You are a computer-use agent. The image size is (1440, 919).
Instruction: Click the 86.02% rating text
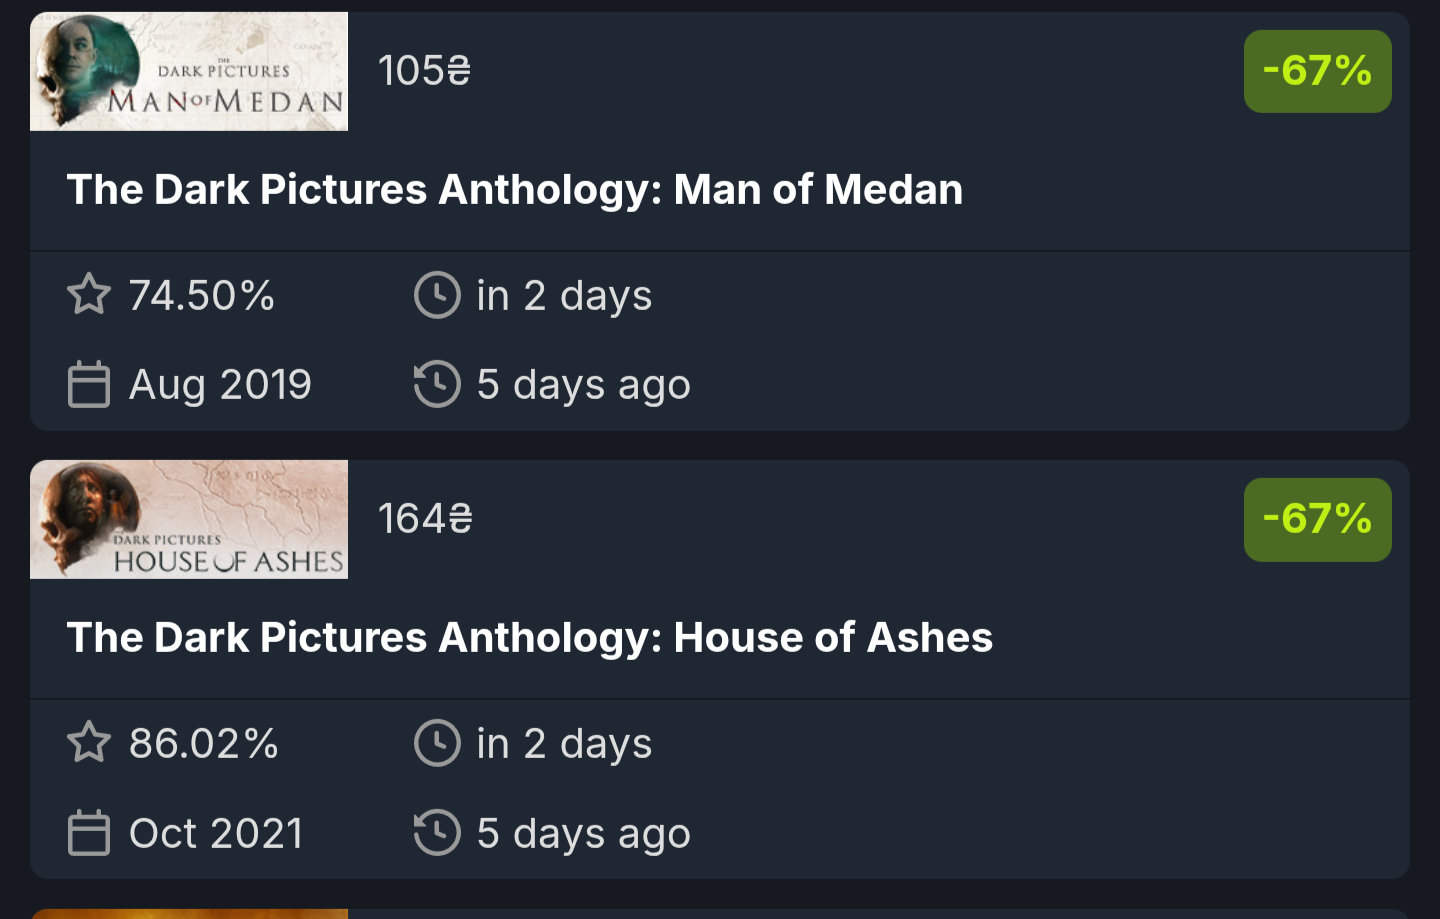(x=204, y=743)
